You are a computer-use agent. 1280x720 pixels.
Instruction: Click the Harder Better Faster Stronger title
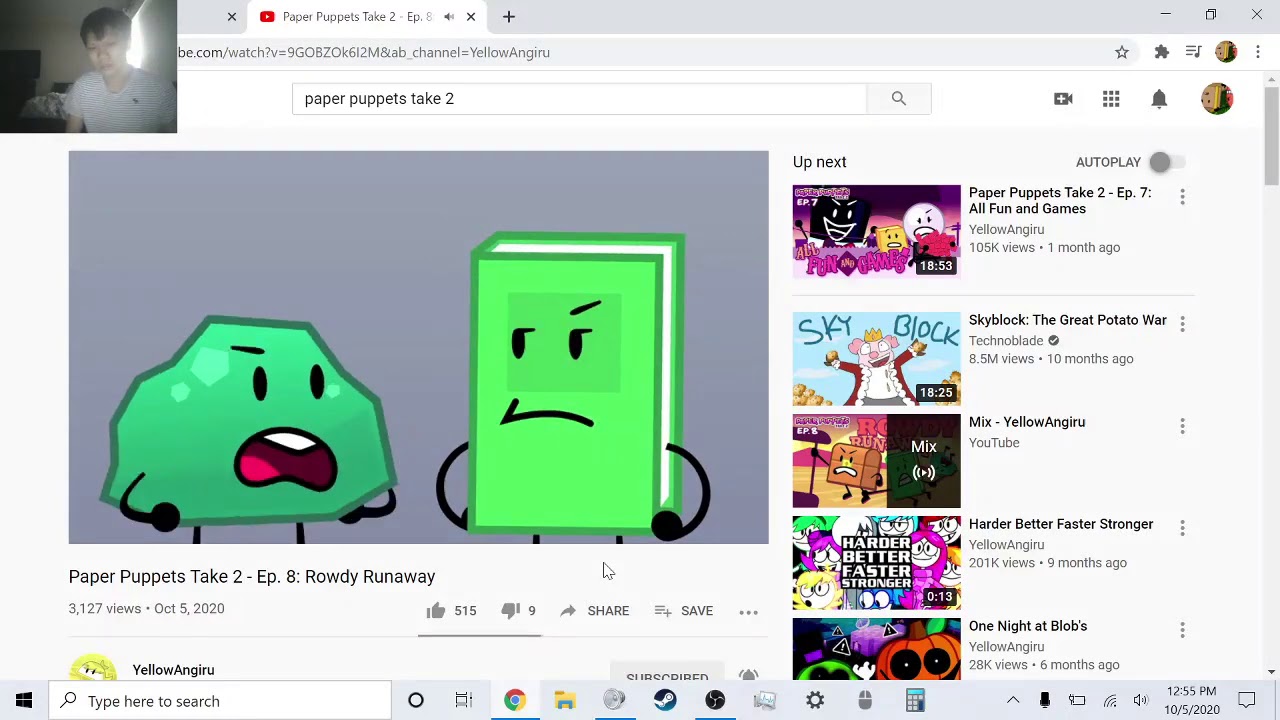1061,524
